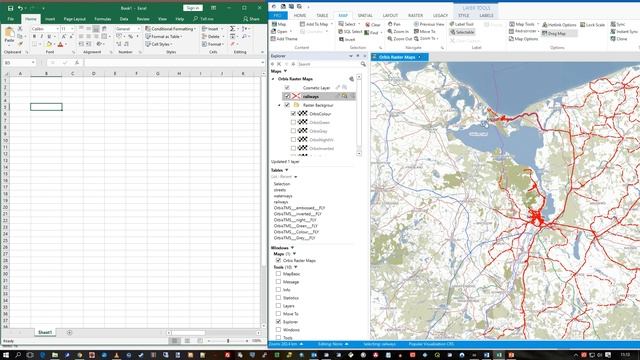Open the Excel font name dropdown
Viewport: 640px width, 360px height.
58,29
